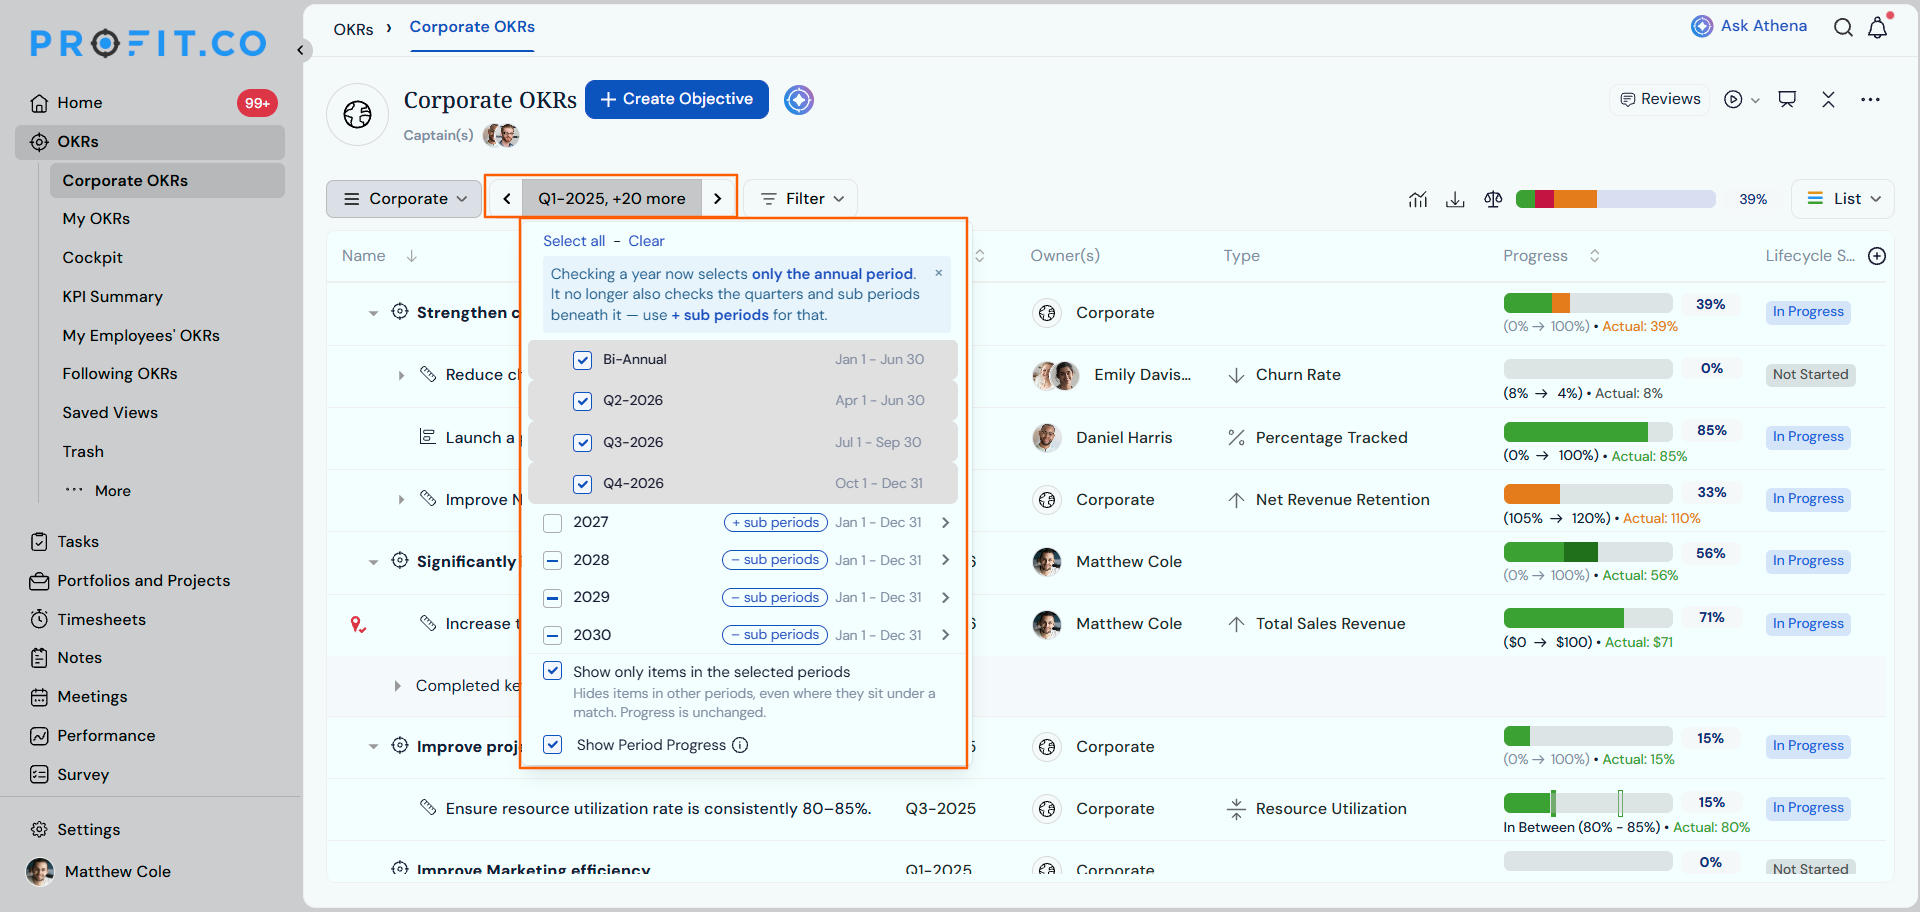The height and width of the screenshot is (912, 1920).
Task: Open the balance scale icon
Action: pyautogui.click(x=1493, y=199)
